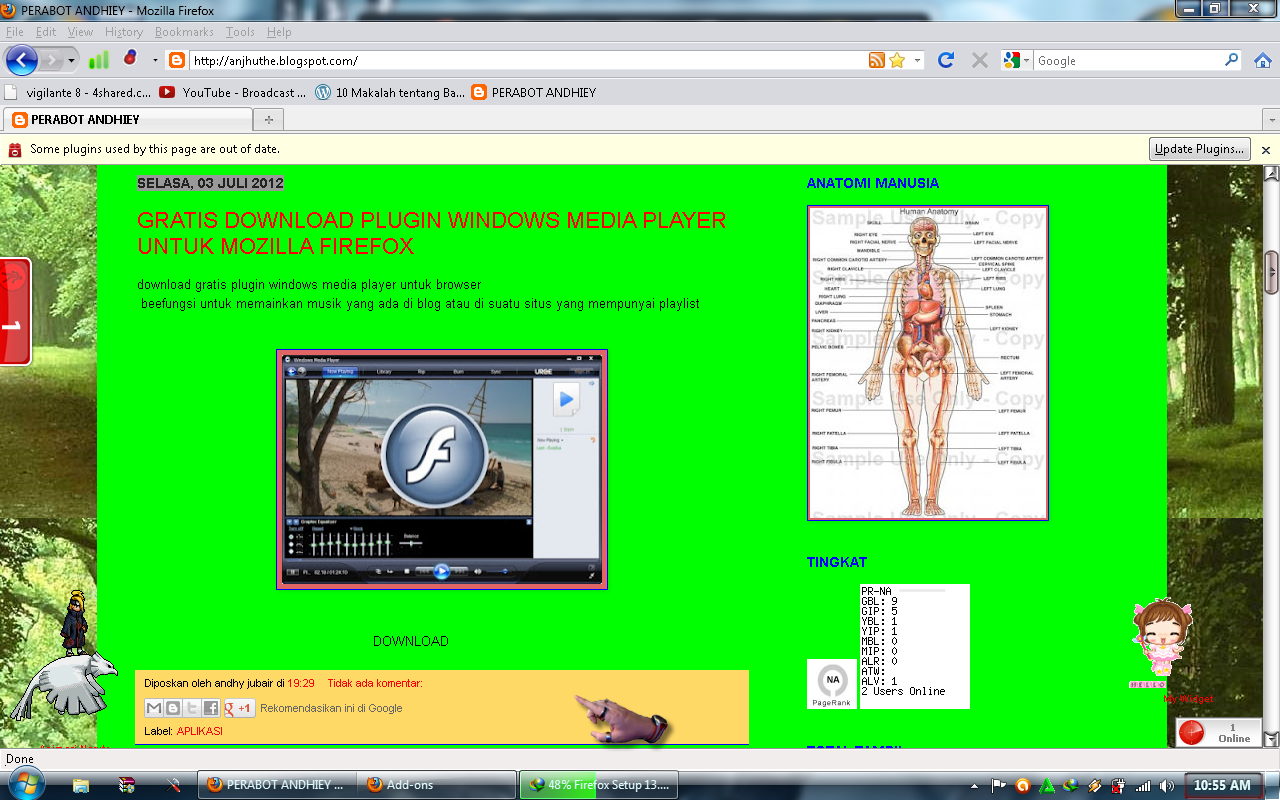This screenshot has height=800, width=1280.
Task: Run search with the magnifier icon
Action: (x=1231, y=60)
